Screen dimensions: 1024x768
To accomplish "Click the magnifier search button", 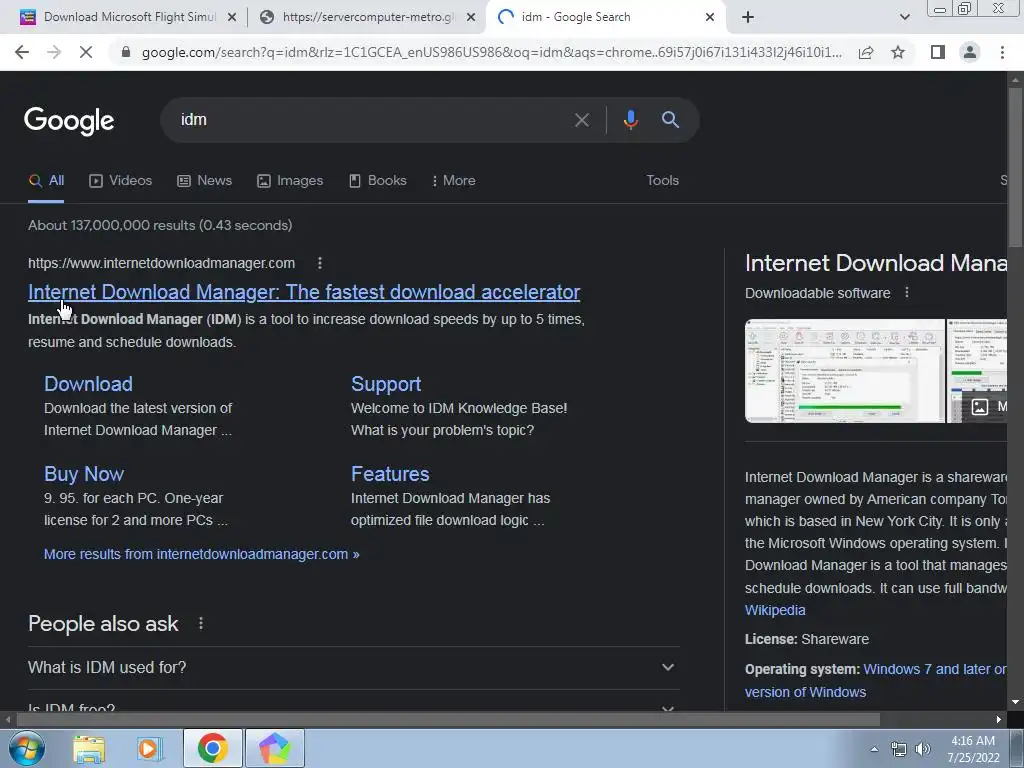I will (x=670, y=120).
